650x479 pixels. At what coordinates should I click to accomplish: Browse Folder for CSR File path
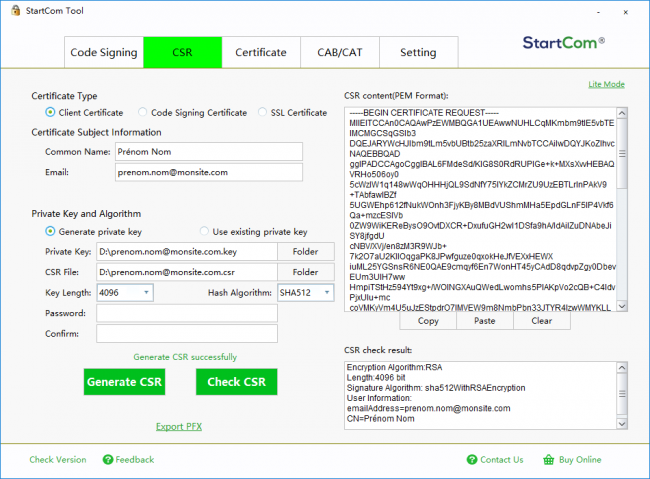(306, 272)
